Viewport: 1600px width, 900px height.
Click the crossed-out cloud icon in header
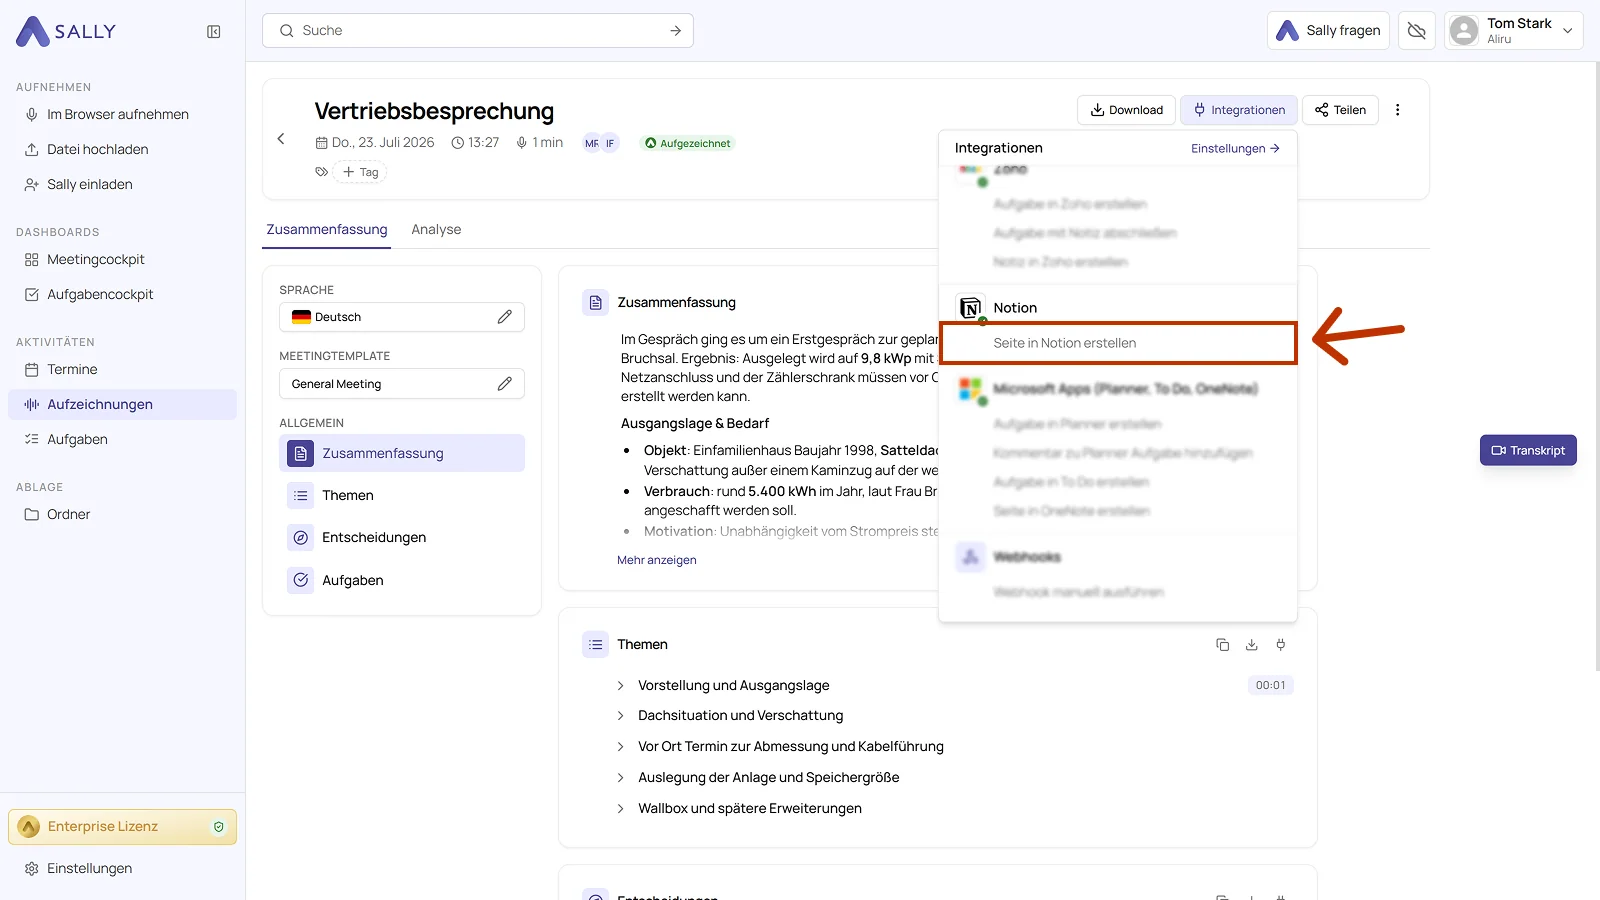pos(1417,31)
